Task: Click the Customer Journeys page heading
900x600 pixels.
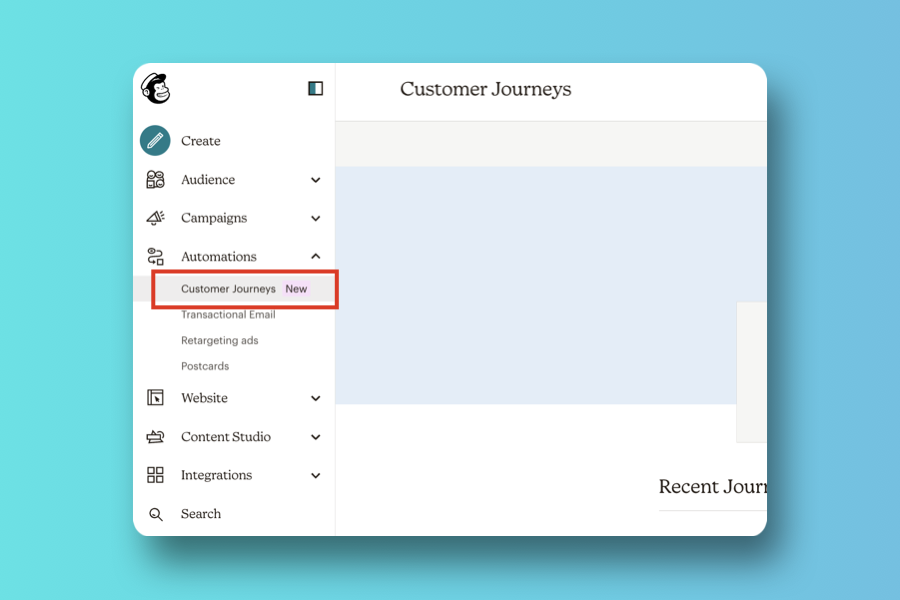Action: (x=486, y=89)
